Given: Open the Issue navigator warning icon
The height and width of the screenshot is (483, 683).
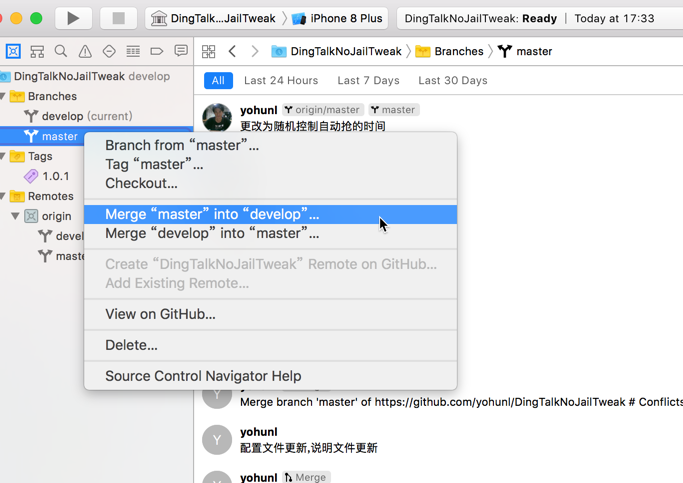Looking at the screenshot, I should 85,51.
